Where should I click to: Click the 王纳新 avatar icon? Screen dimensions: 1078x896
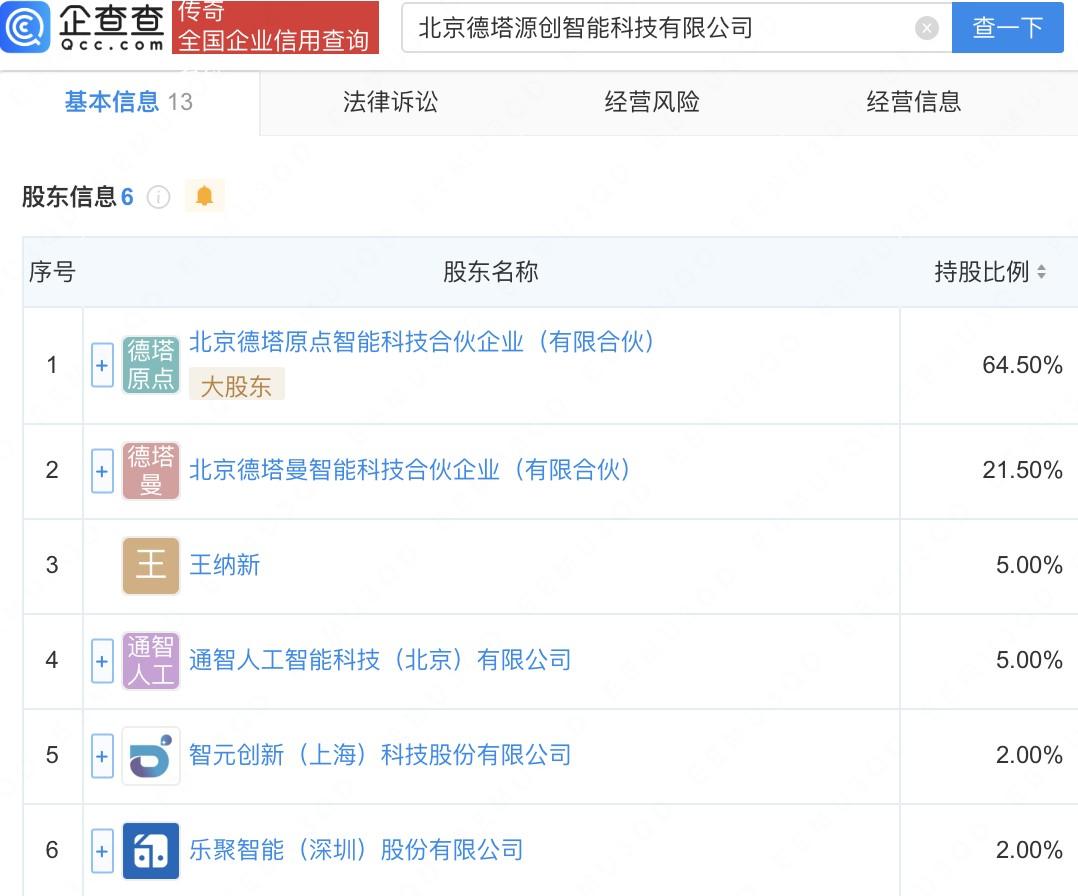(x=151, y=565)
